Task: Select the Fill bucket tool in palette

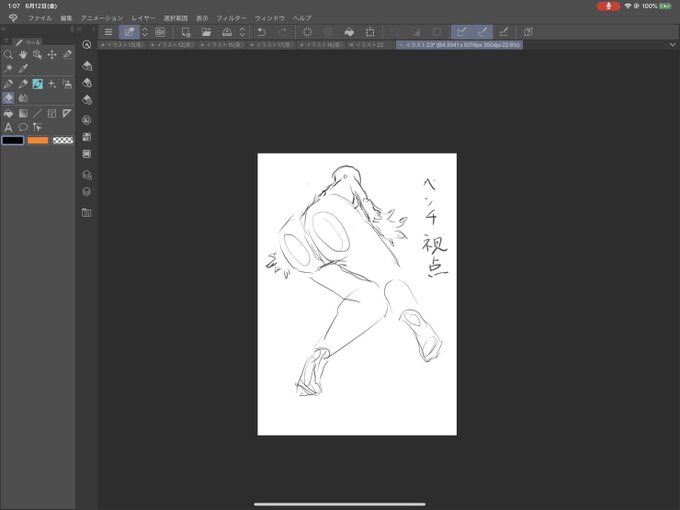Action: [8, 114]
